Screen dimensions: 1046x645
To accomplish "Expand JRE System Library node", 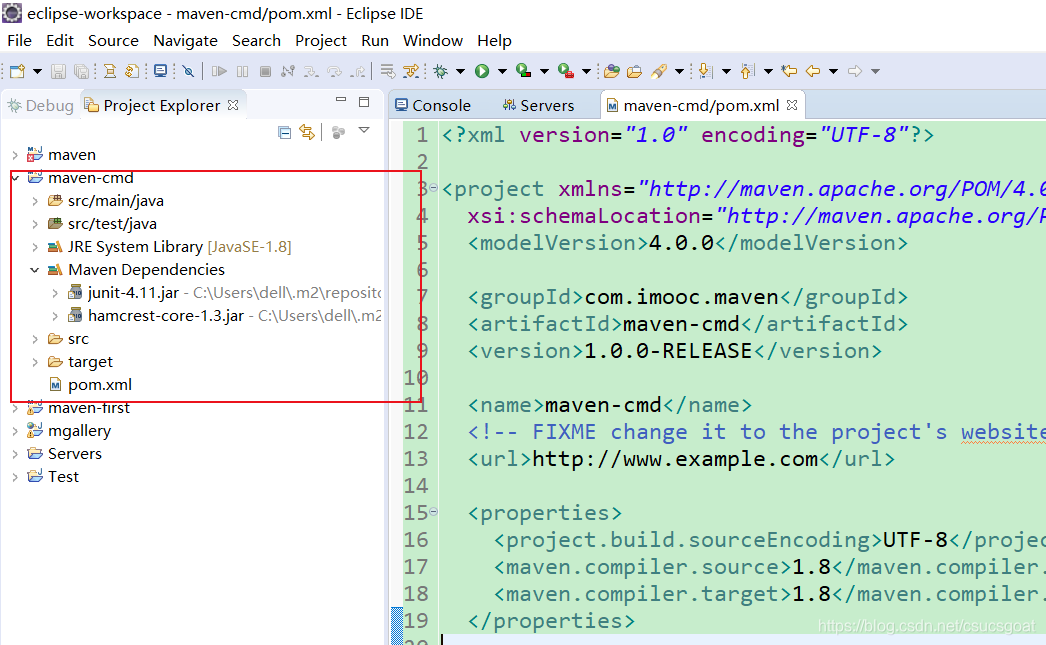I will (x=35, y=247).
